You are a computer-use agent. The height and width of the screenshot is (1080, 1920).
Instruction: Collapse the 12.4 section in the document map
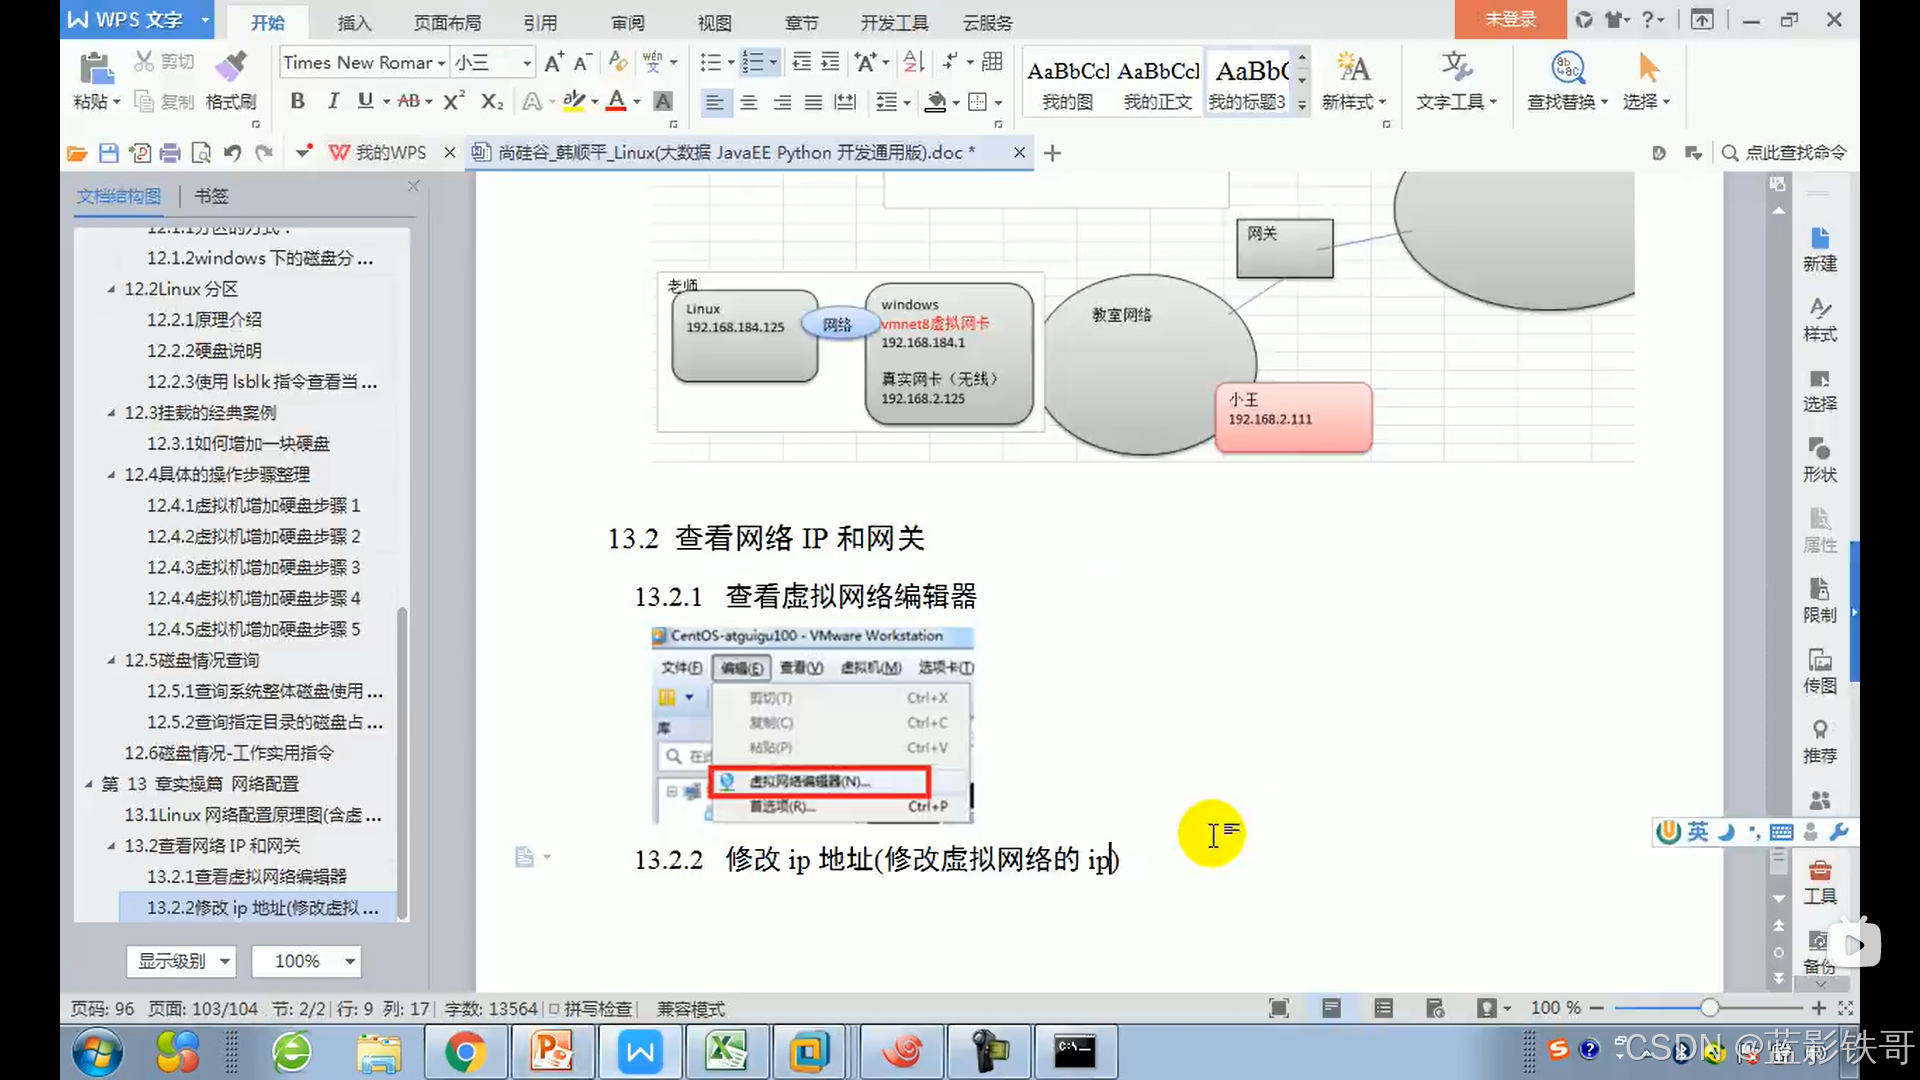click(111, 475)
